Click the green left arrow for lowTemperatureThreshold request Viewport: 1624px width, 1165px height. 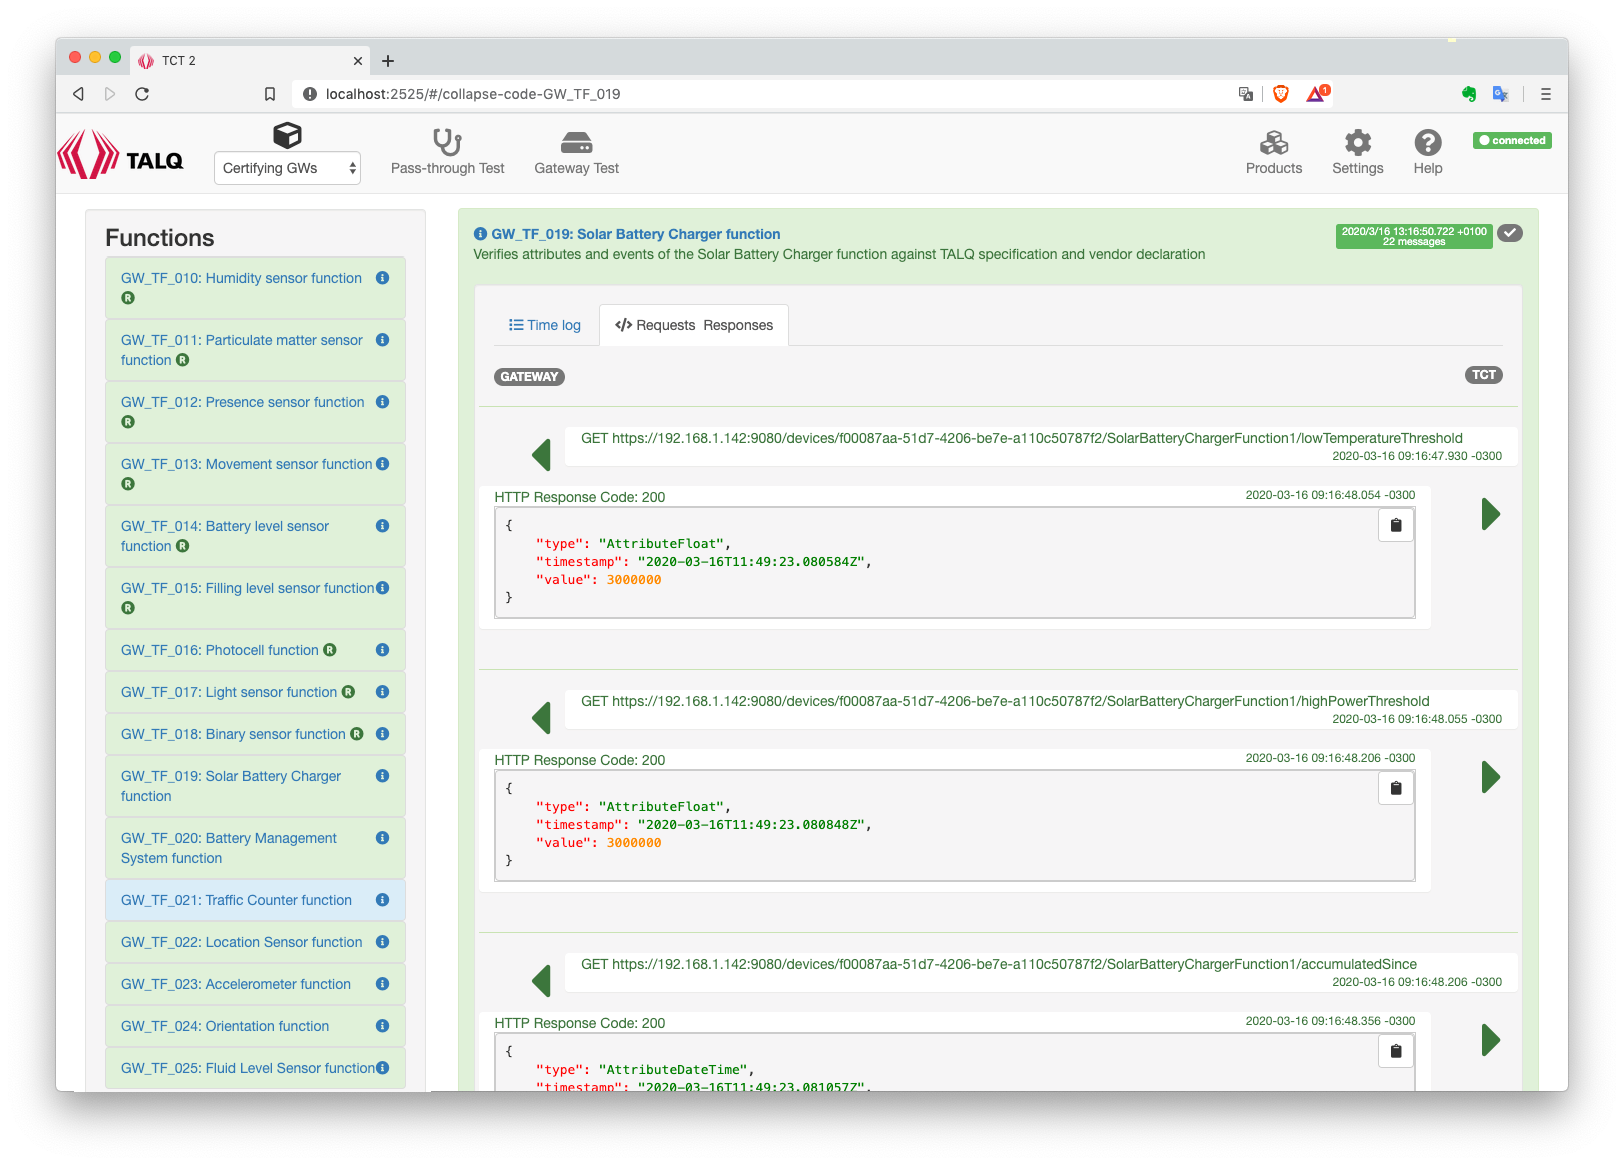click(541, 455)
